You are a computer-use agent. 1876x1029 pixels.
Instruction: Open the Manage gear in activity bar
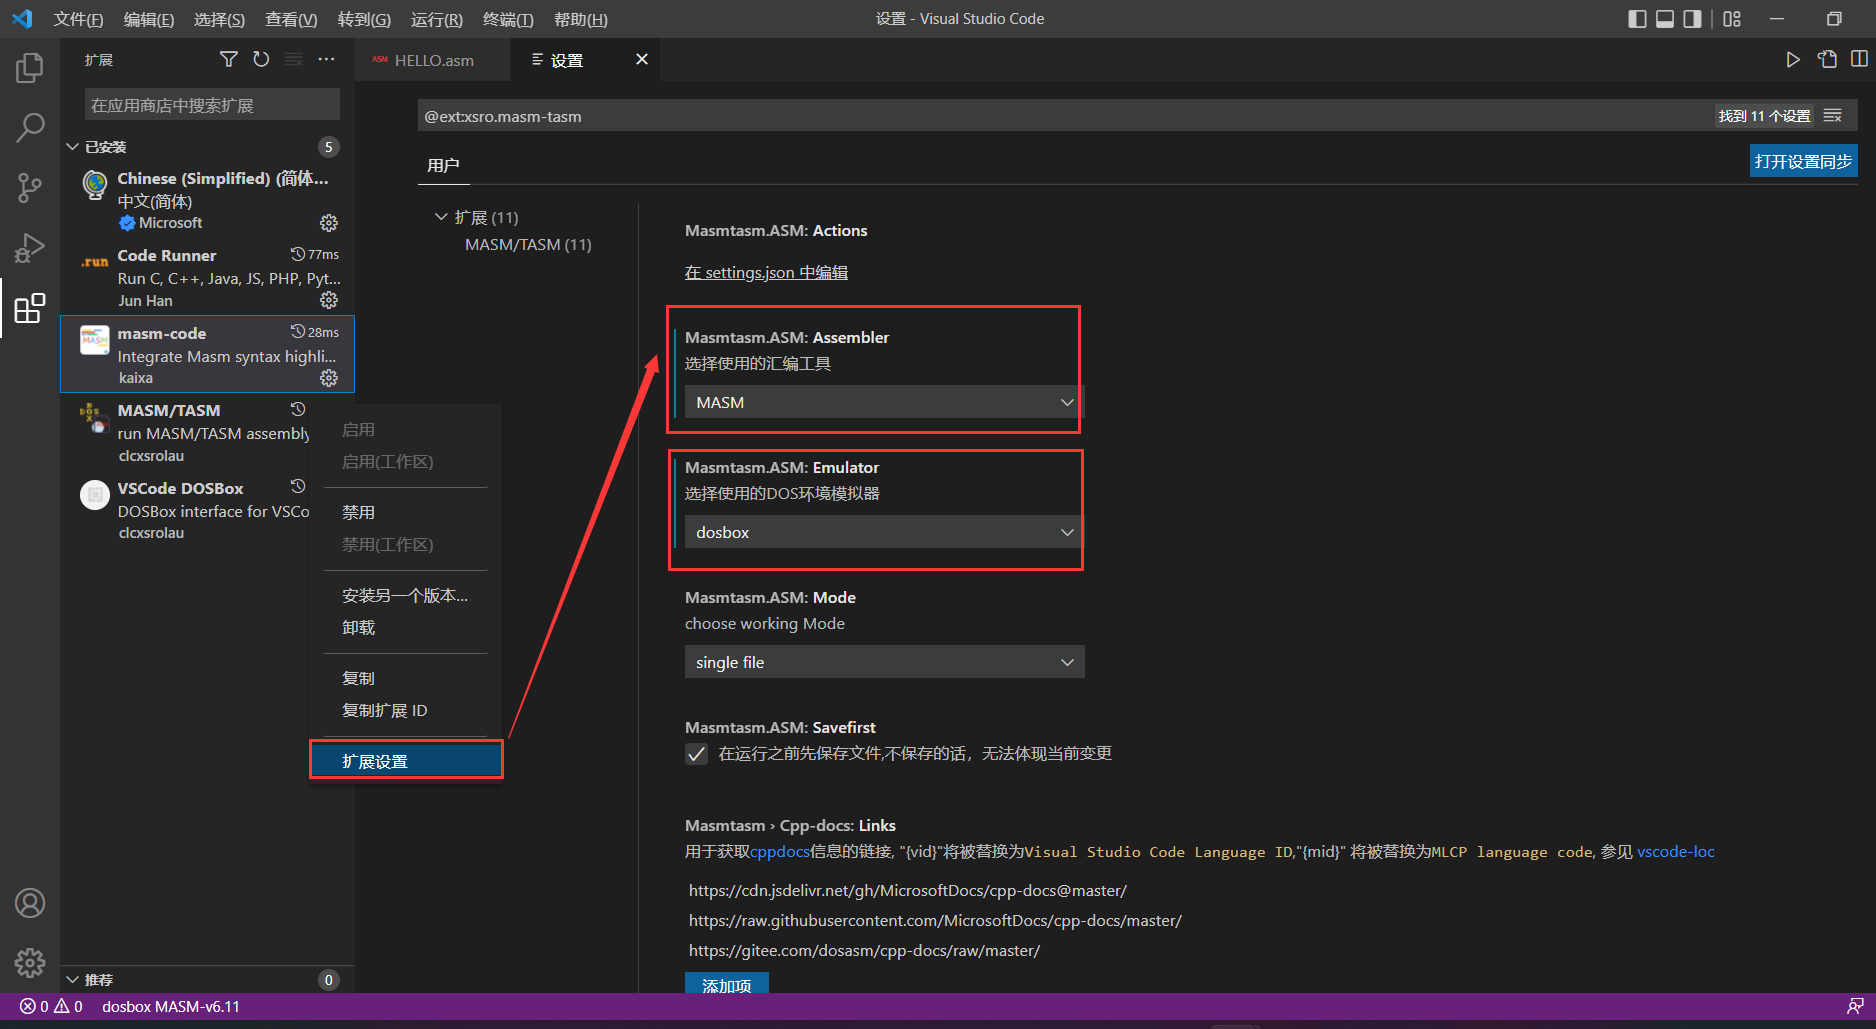pyautogui.click(x=30, y=962)
